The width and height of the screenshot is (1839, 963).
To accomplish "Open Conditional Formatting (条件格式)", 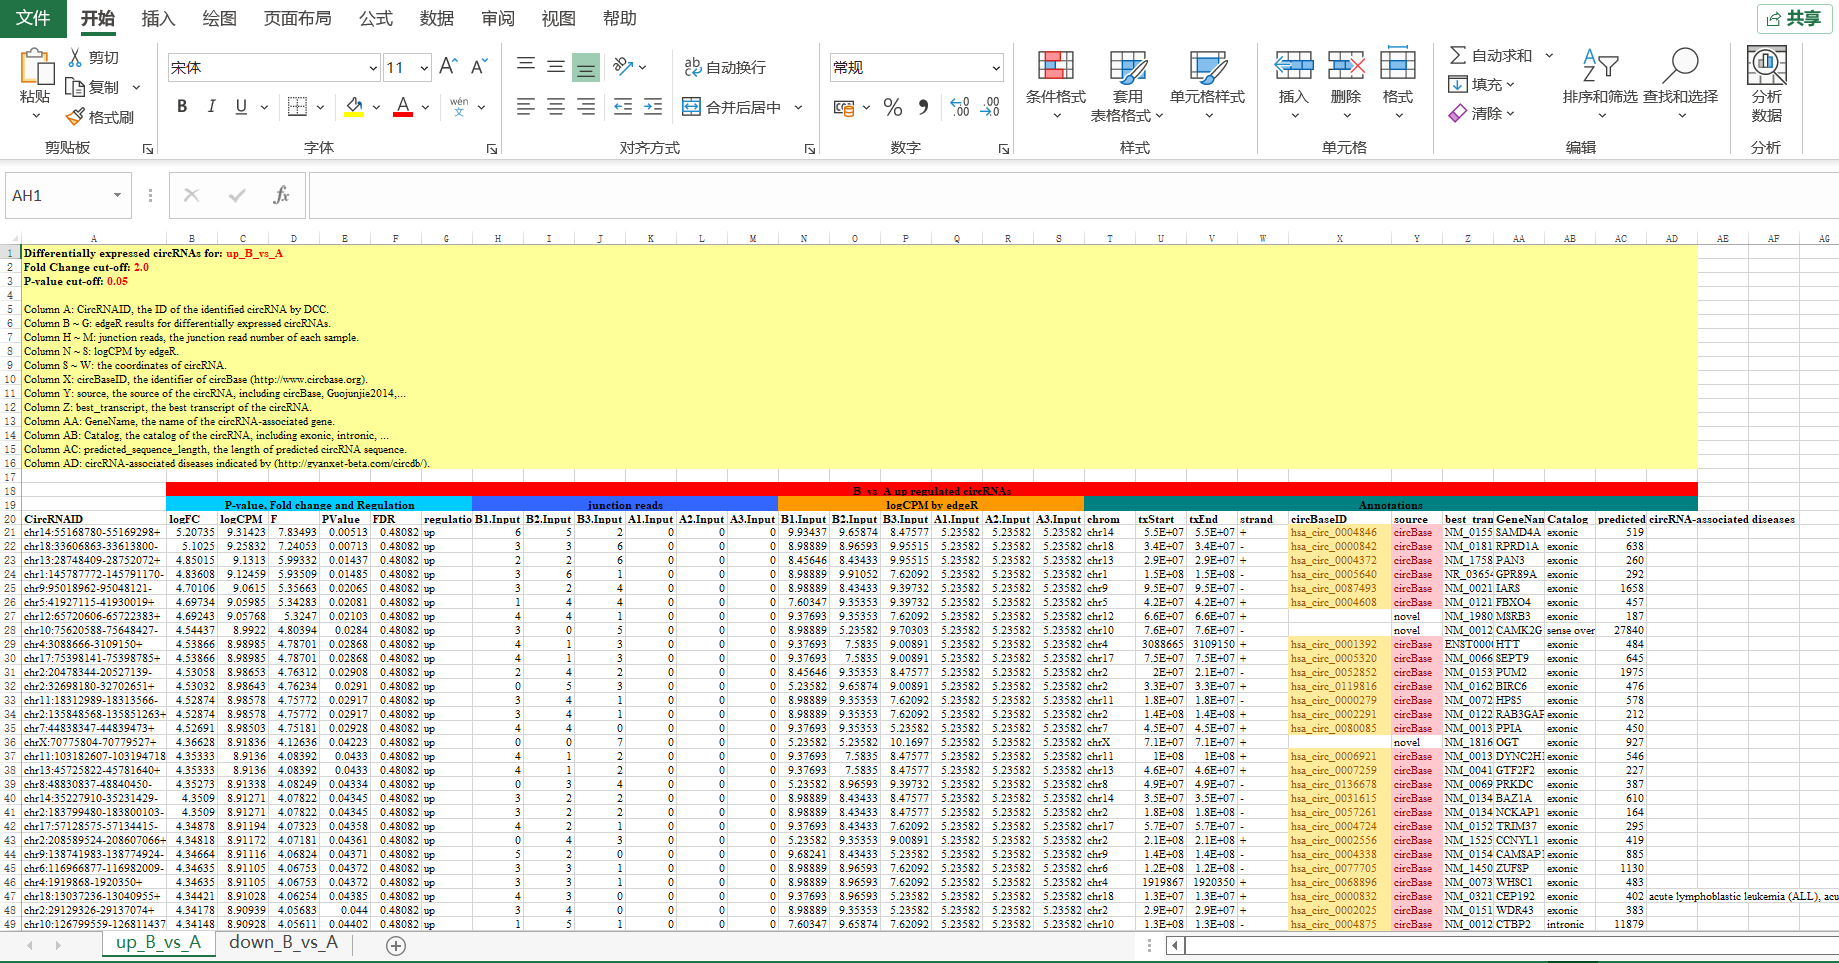I will pos(1056,84).
